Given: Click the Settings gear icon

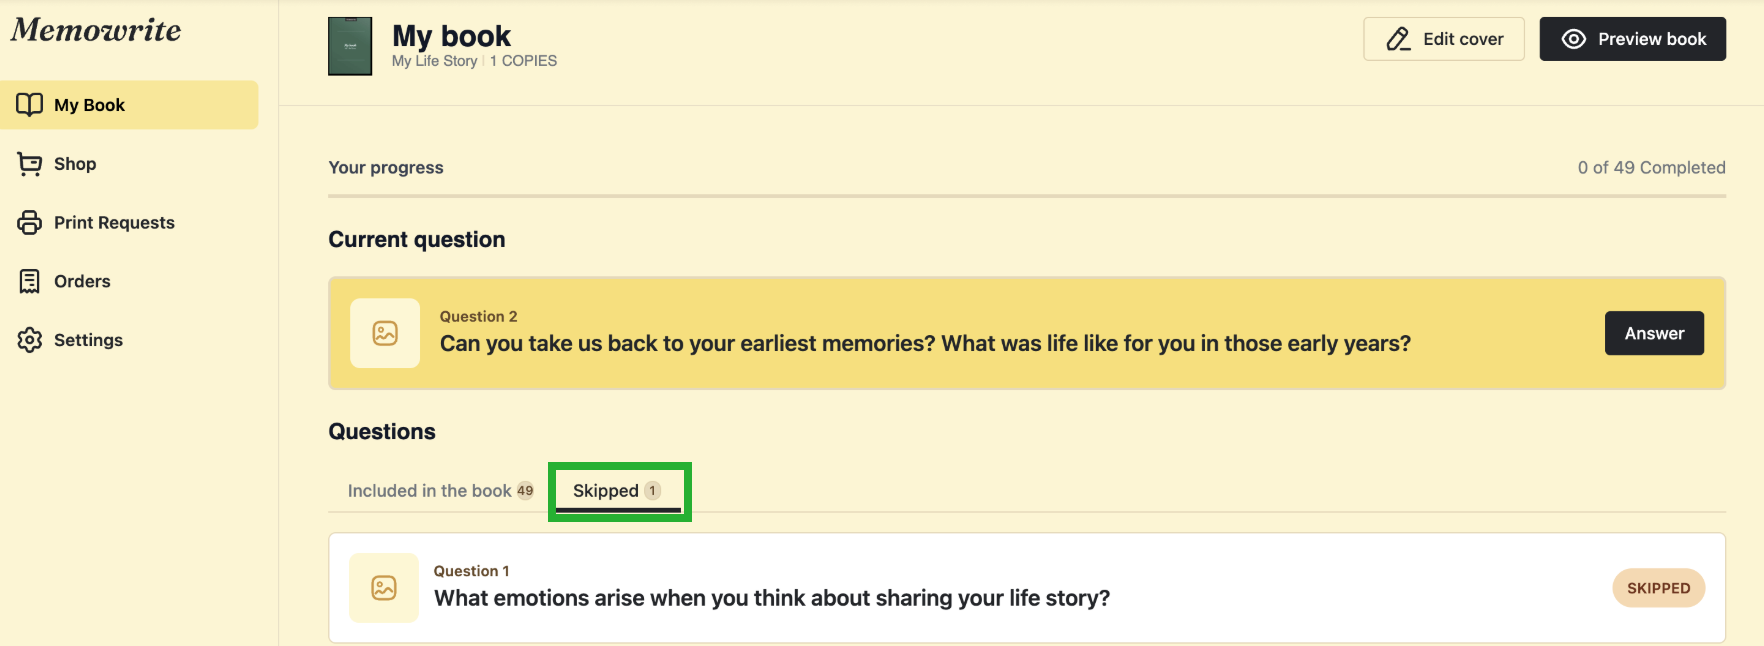Looking at the screenshot, I should (x=30, y=340).
